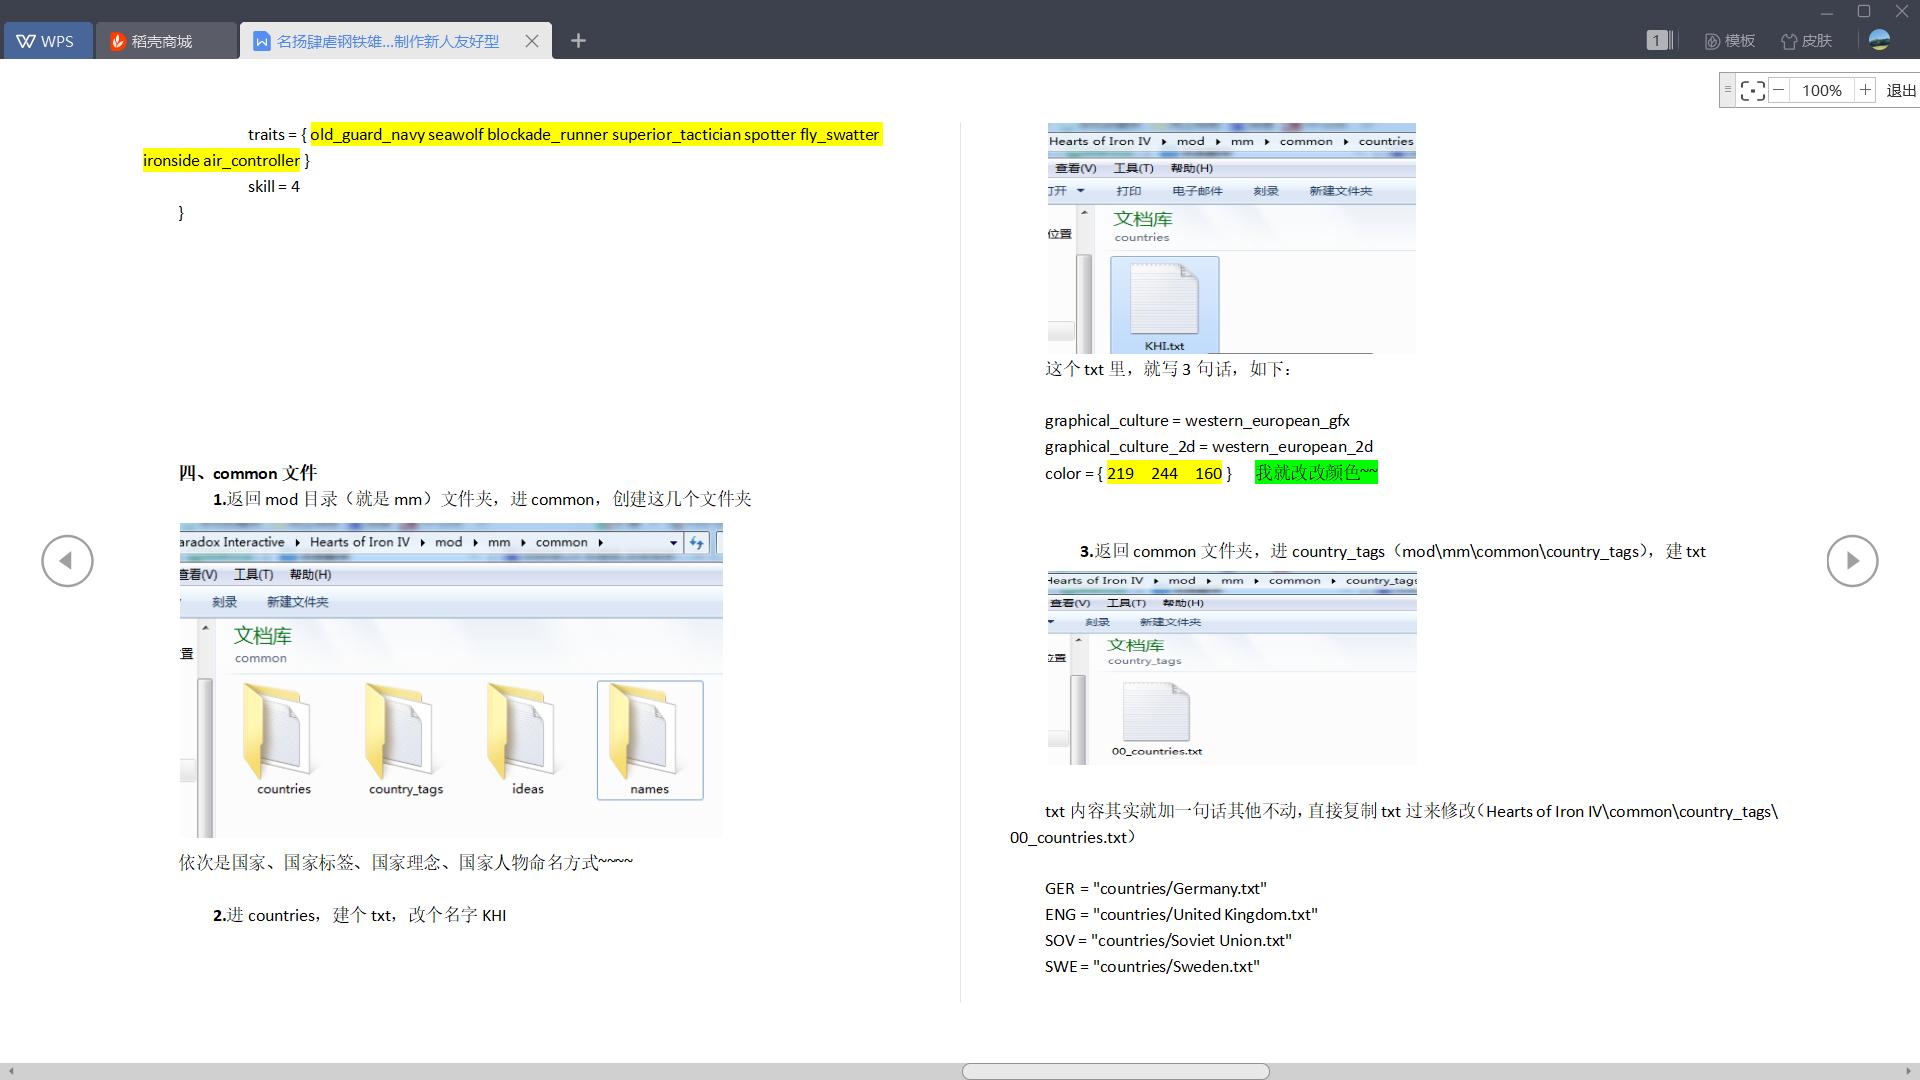
Task: Click the line skill = 4
Action: (x=274, y=187)
